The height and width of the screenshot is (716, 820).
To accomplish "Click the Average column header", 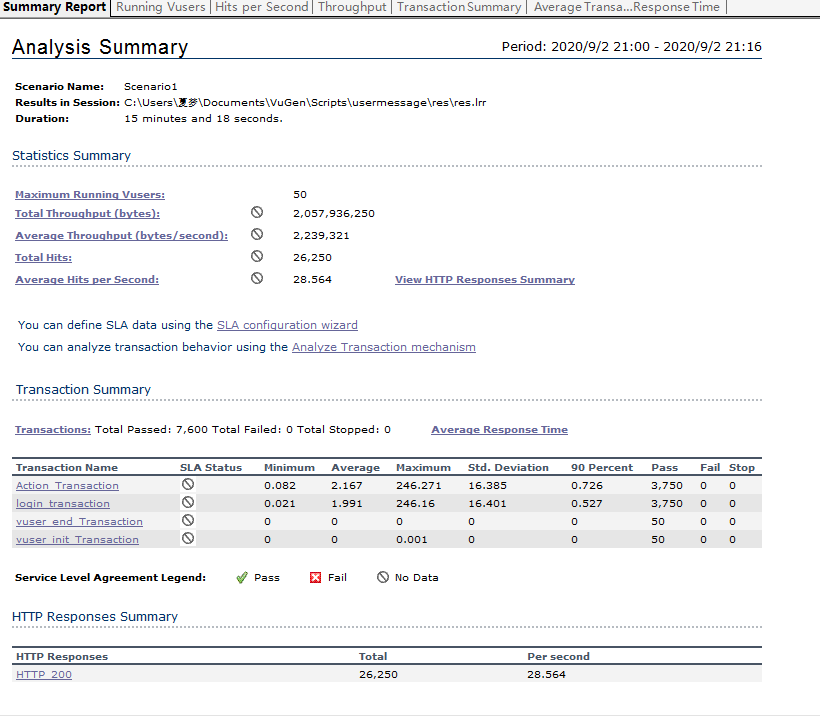I will [356, 468].
